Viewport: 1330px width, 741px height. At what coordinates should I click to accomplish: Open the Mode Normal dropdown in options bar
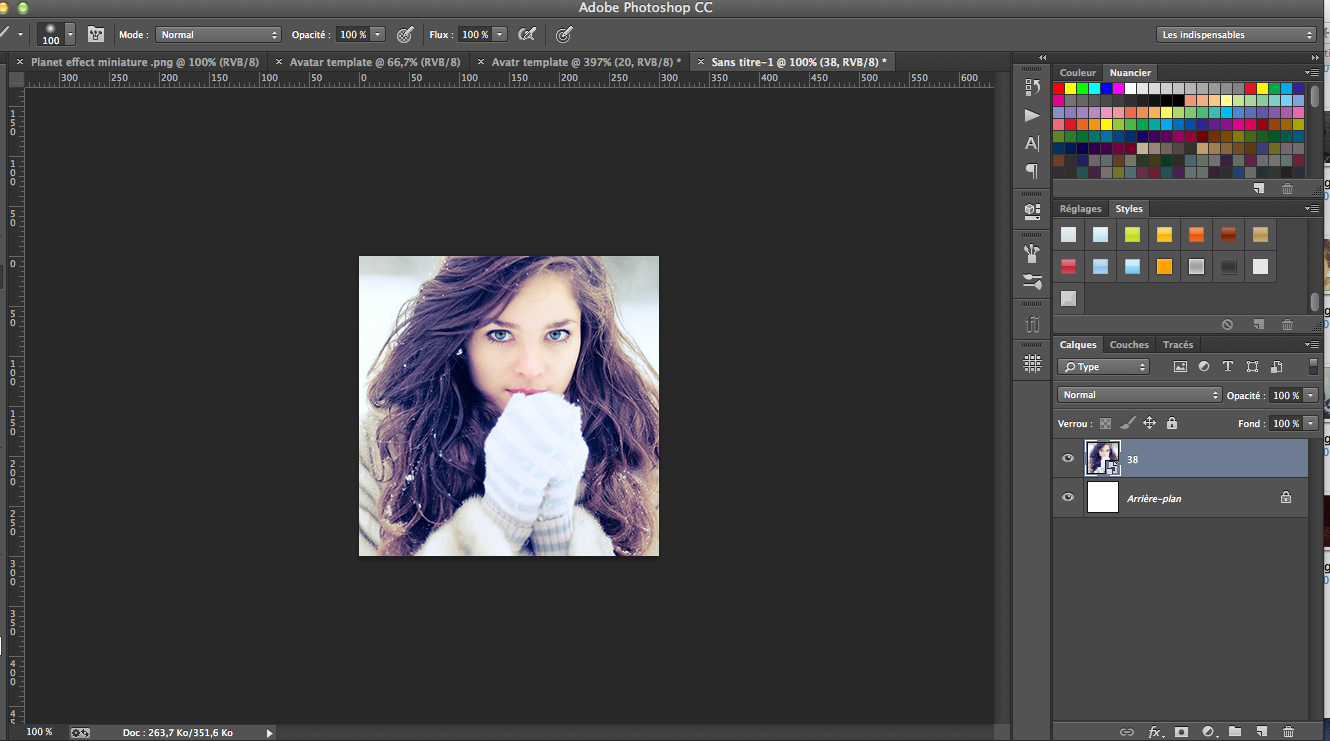pos(218,34)
